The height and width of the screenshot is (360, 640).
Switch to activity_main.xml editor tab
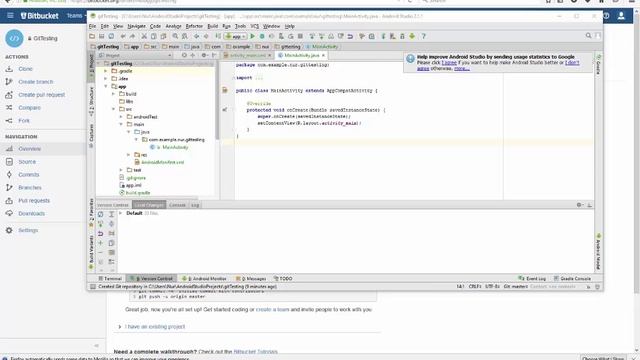click(x=246, y=55)
